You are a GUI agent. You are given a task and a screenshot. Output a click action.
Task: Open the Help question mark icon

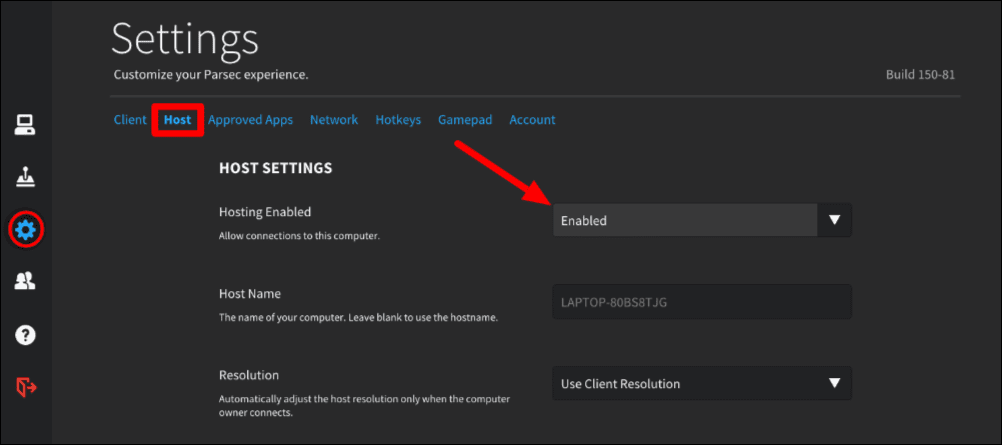pos(25,334)
